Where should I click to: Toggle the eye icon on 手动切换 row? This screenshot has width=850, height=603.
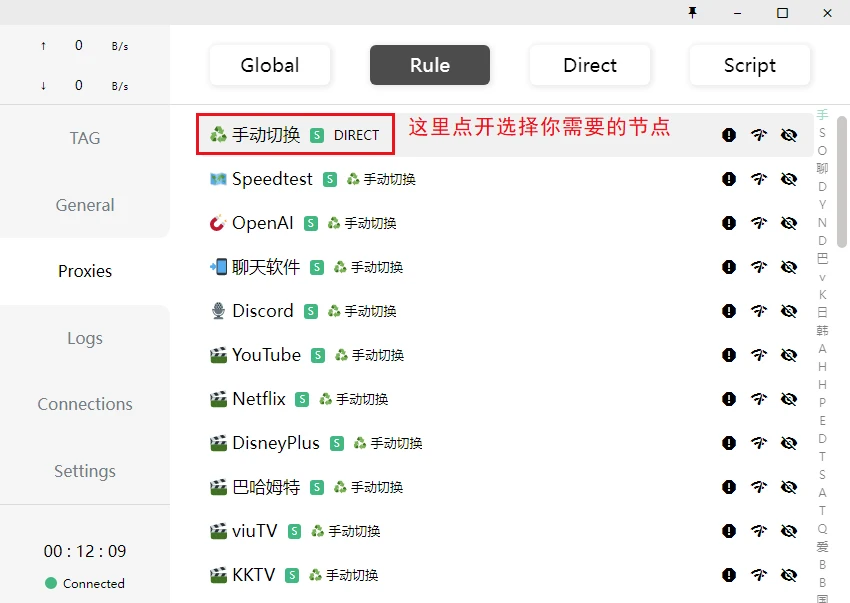[x=789, y=135]
